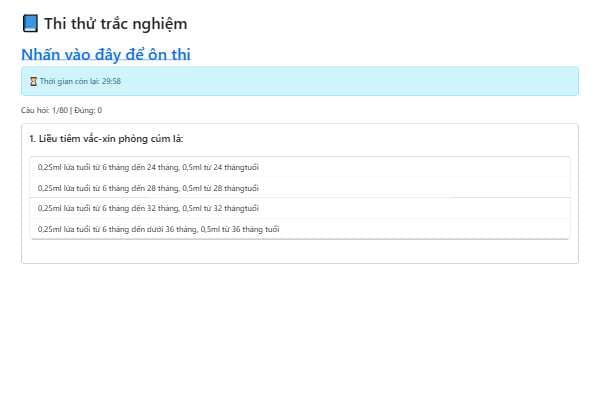This screenshot has width=600, height=400.
Task: Click the empty right side of the timer bar
Action: [400, 81]
